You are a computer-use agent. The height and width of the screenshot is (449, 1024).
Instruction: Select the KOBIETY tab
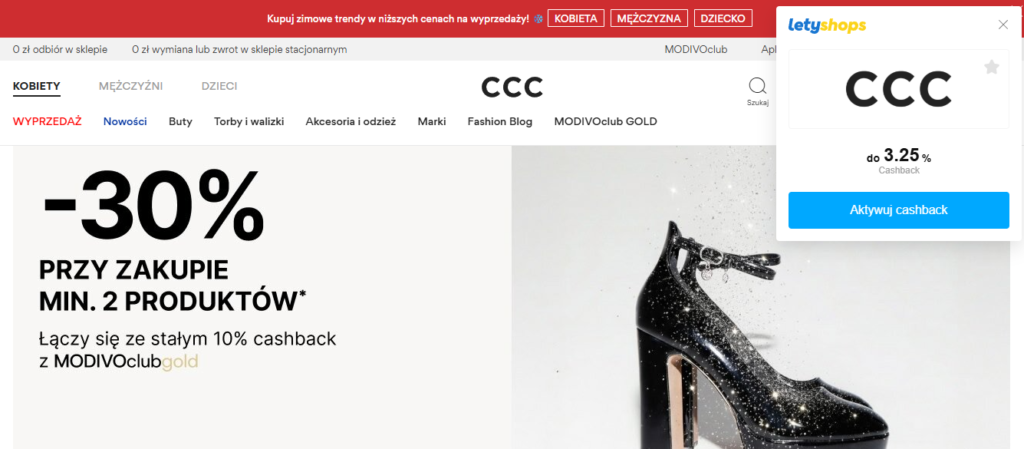37,86
